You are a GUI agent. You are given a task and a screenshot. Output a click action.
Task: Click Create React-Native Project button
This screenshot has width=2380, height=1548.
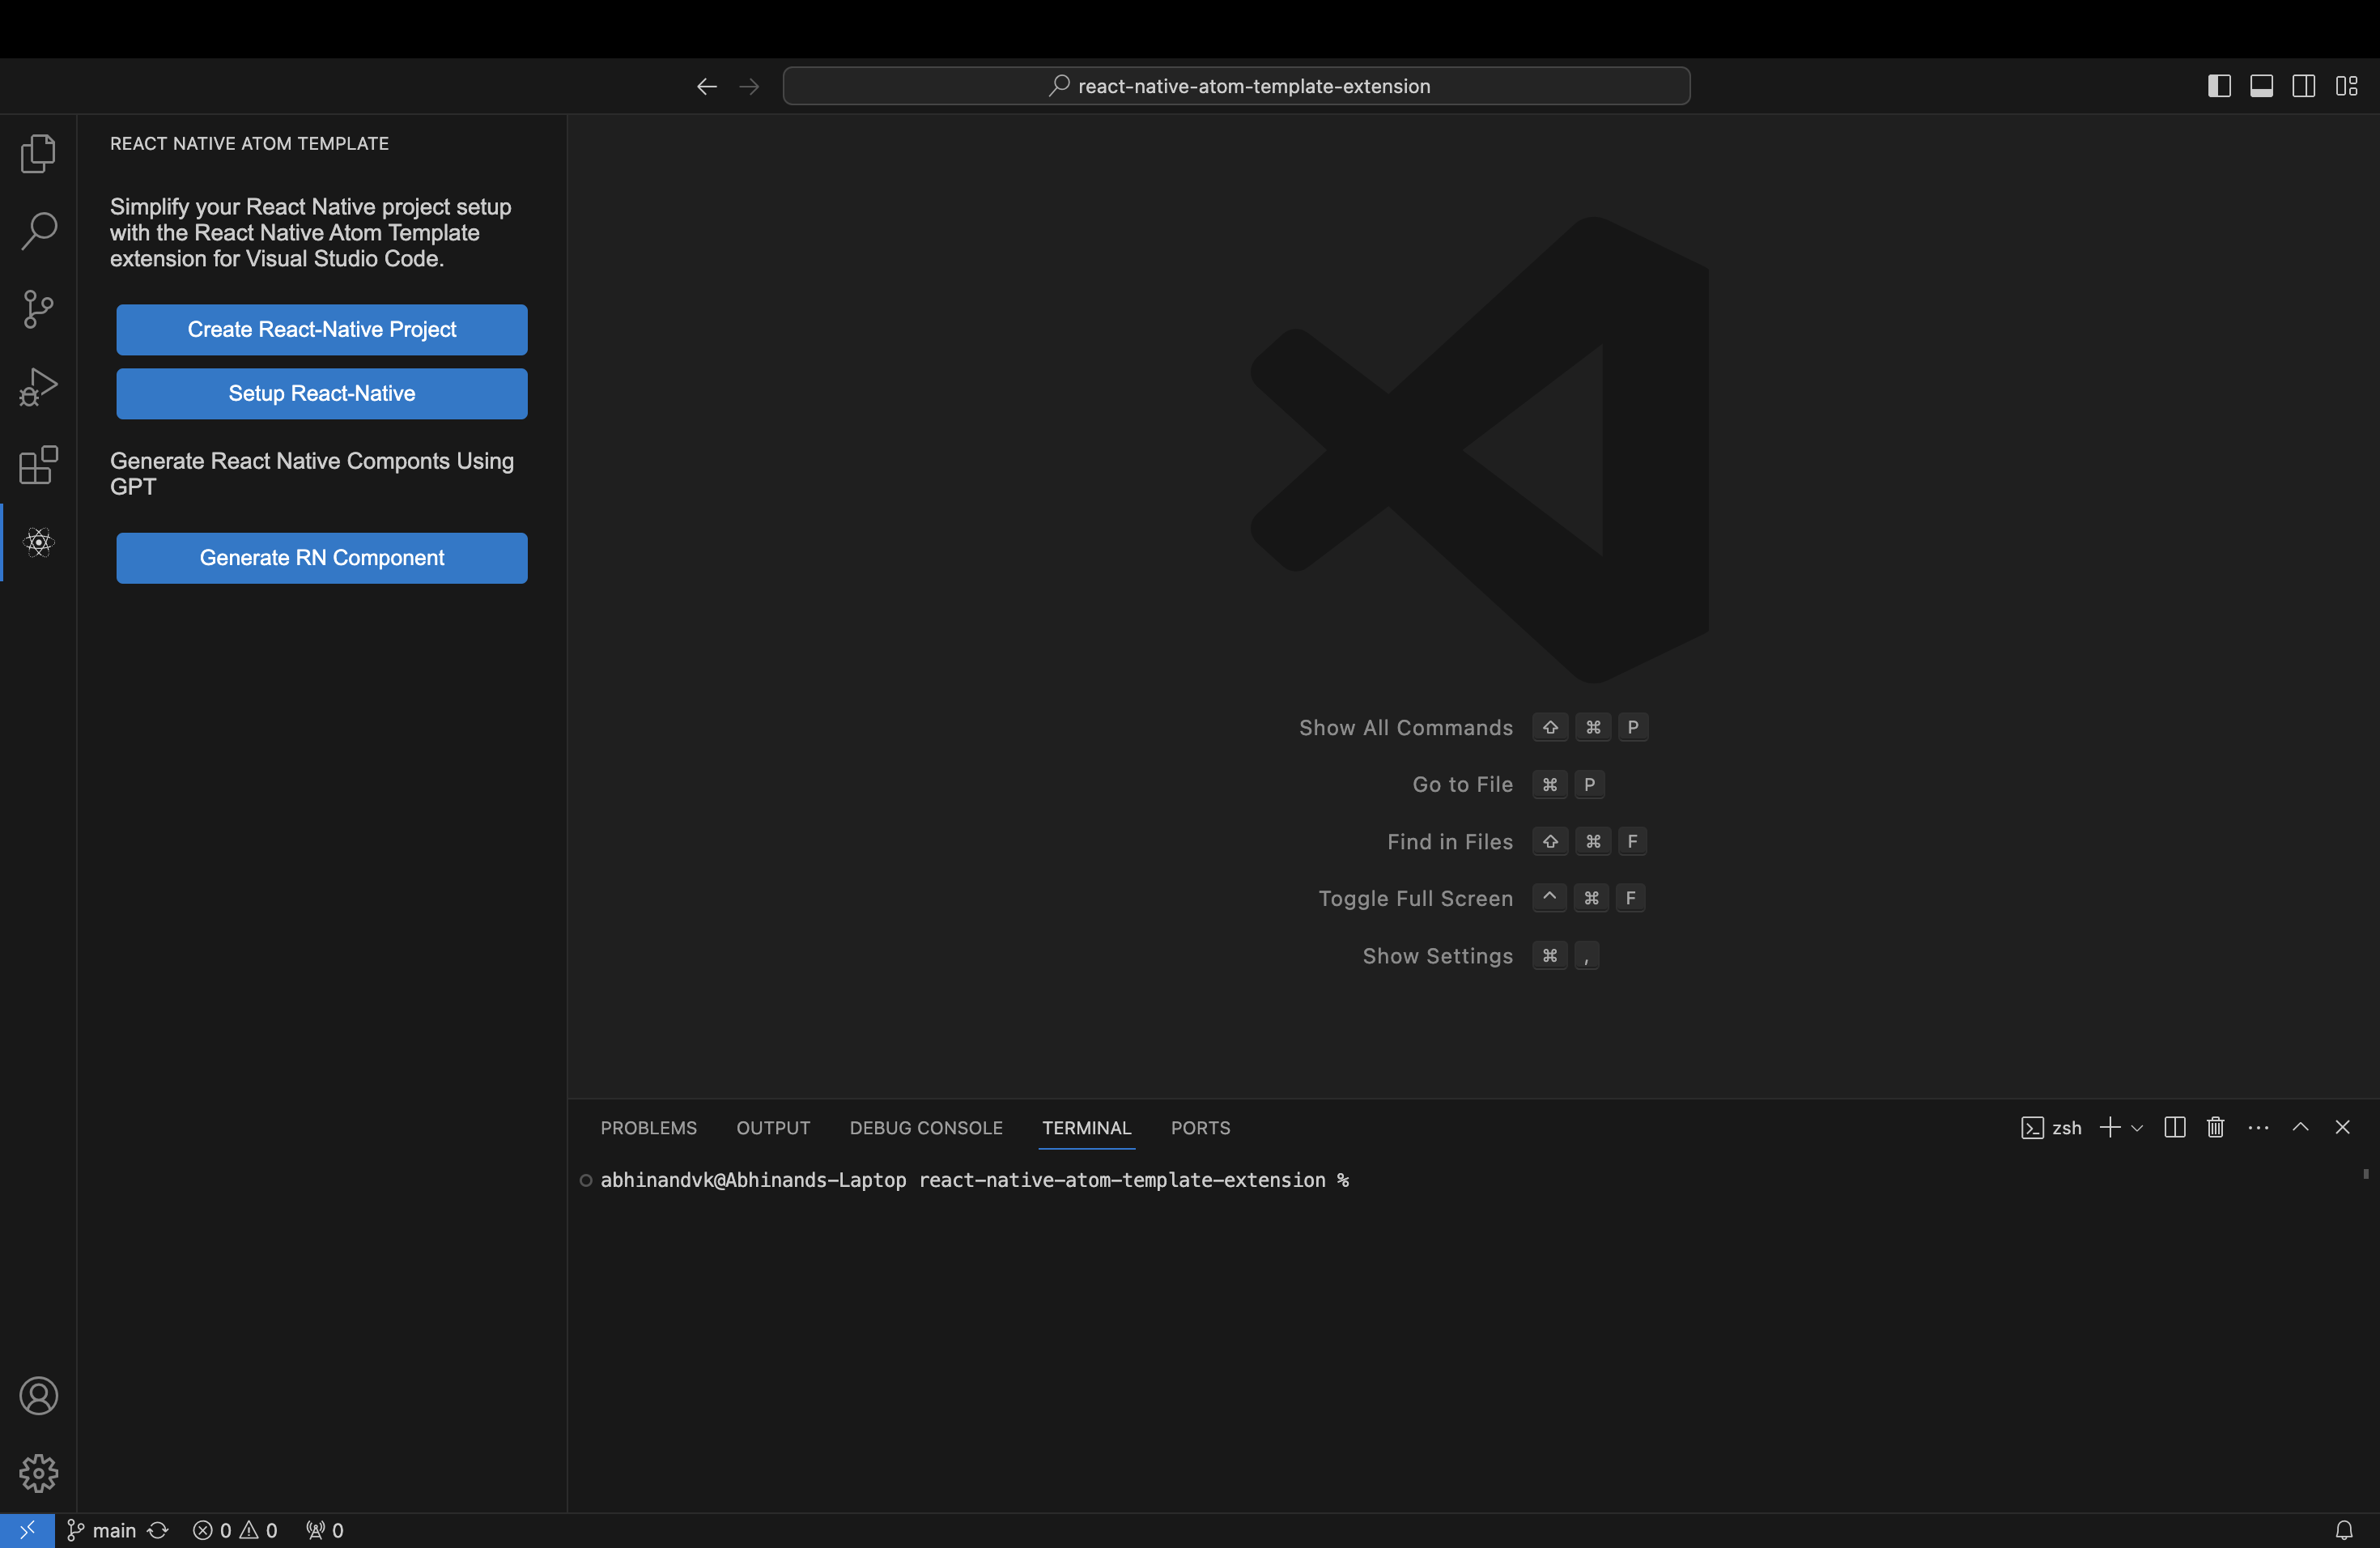322,330
